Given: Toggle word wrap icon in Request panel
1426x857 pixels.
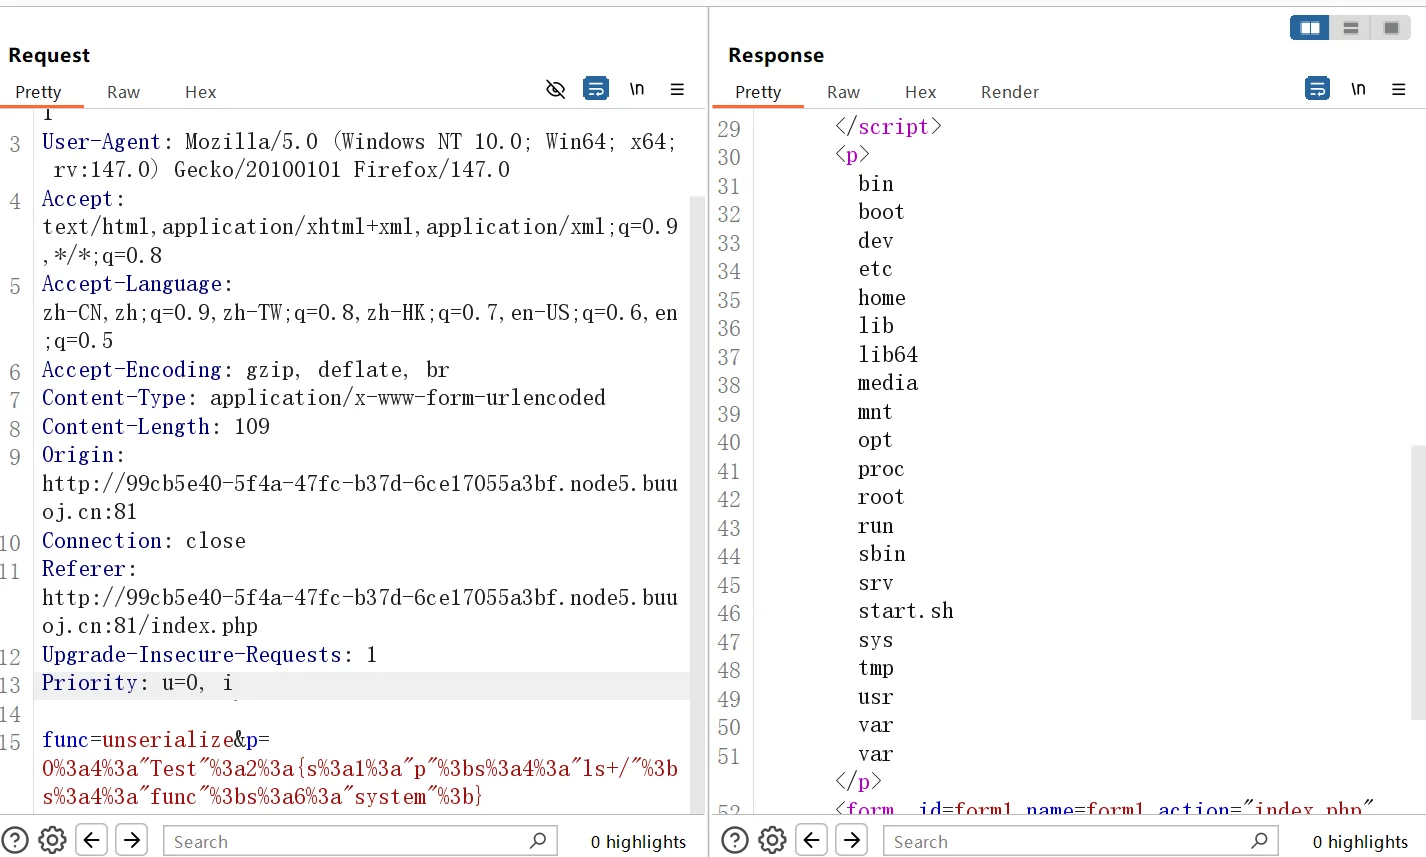Looking at the screenshot, I should (596, 90).
